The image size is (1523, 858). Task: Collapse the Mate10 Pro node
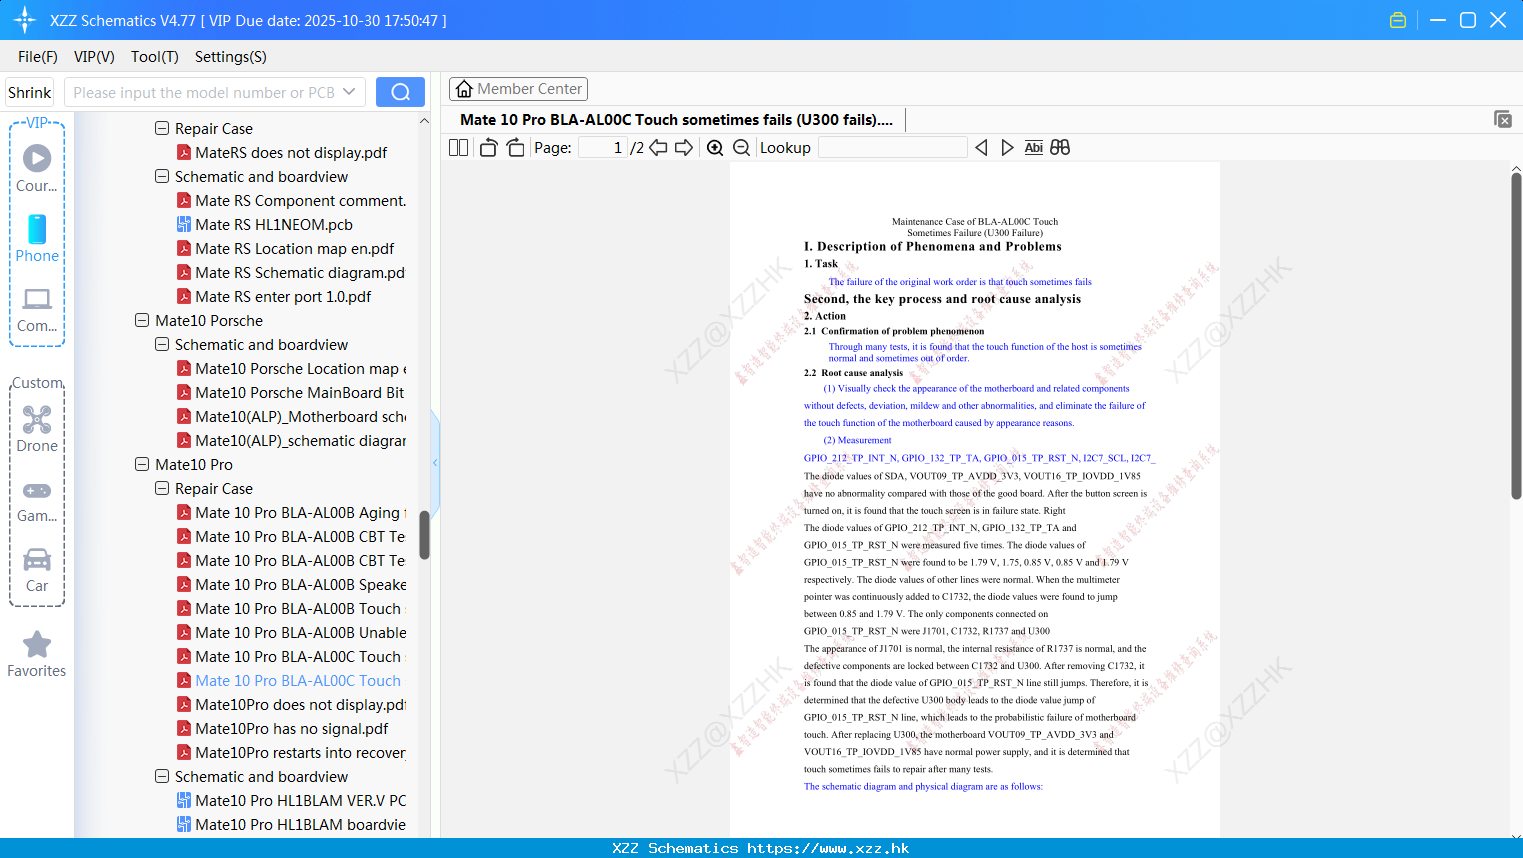coord(142,465)
